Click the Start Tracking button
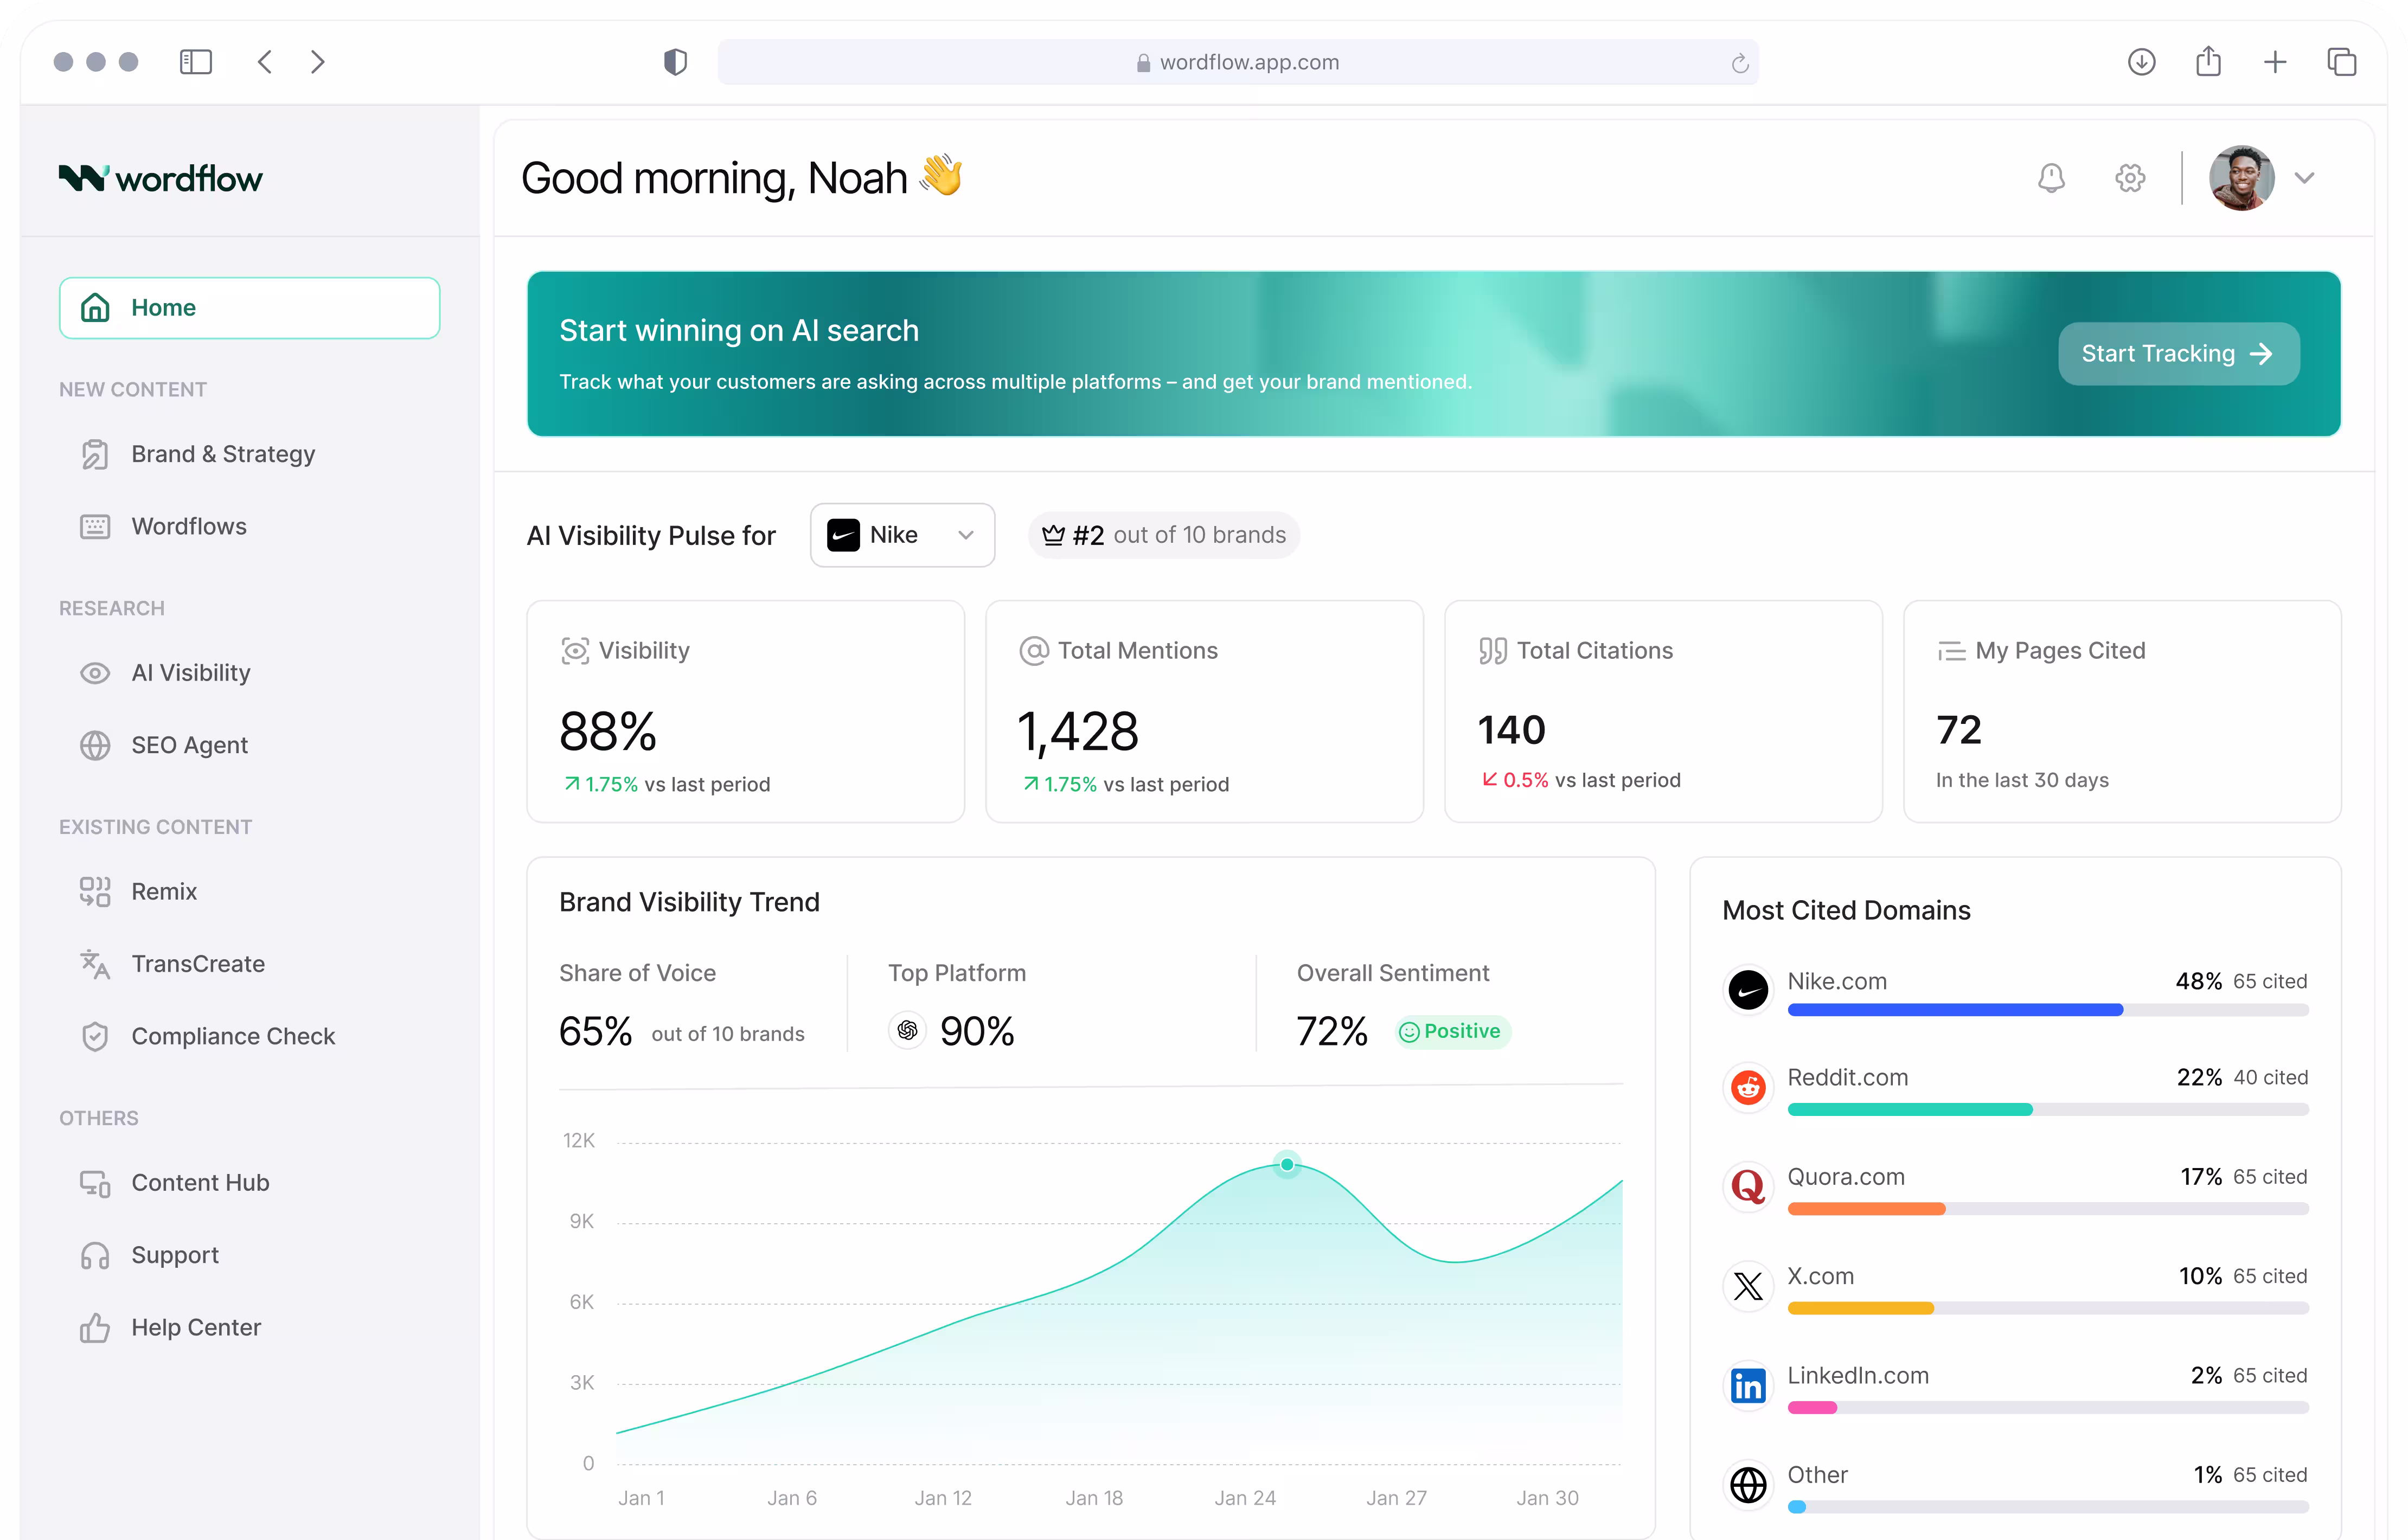2408x1540 pixels. point(2178,353)
